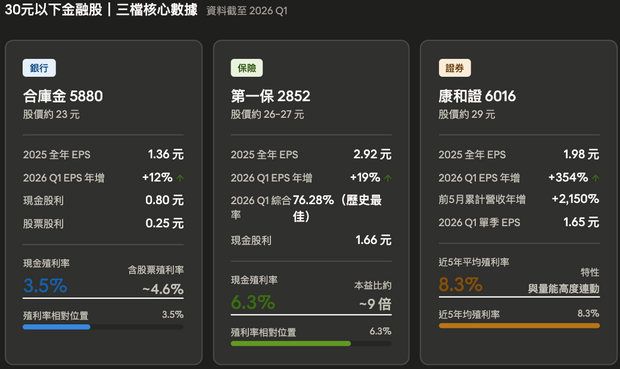Select the 合庫金 5880 stock title
Image resolution: width=620 pixels, height=369 pixels.
[63, 96]
